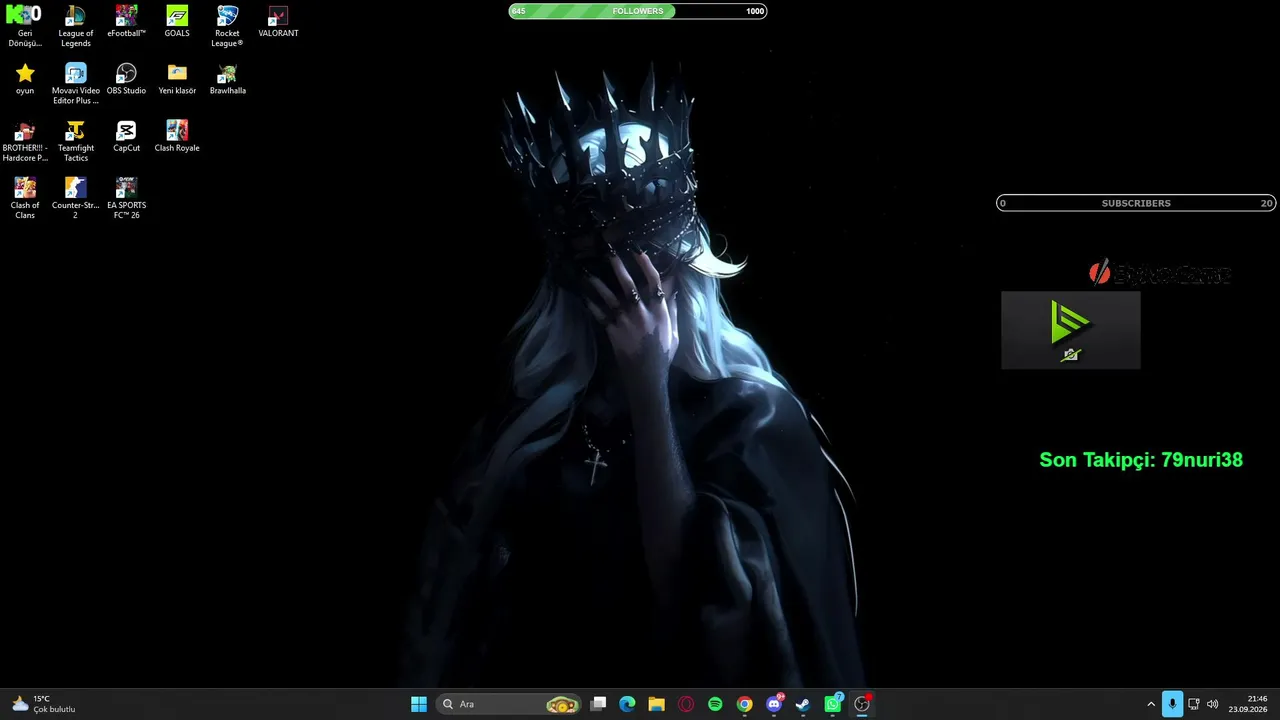Open WhatsApp from the taskbar
1280x720 pixels.
pyautogui.click(x=832, y=704)
